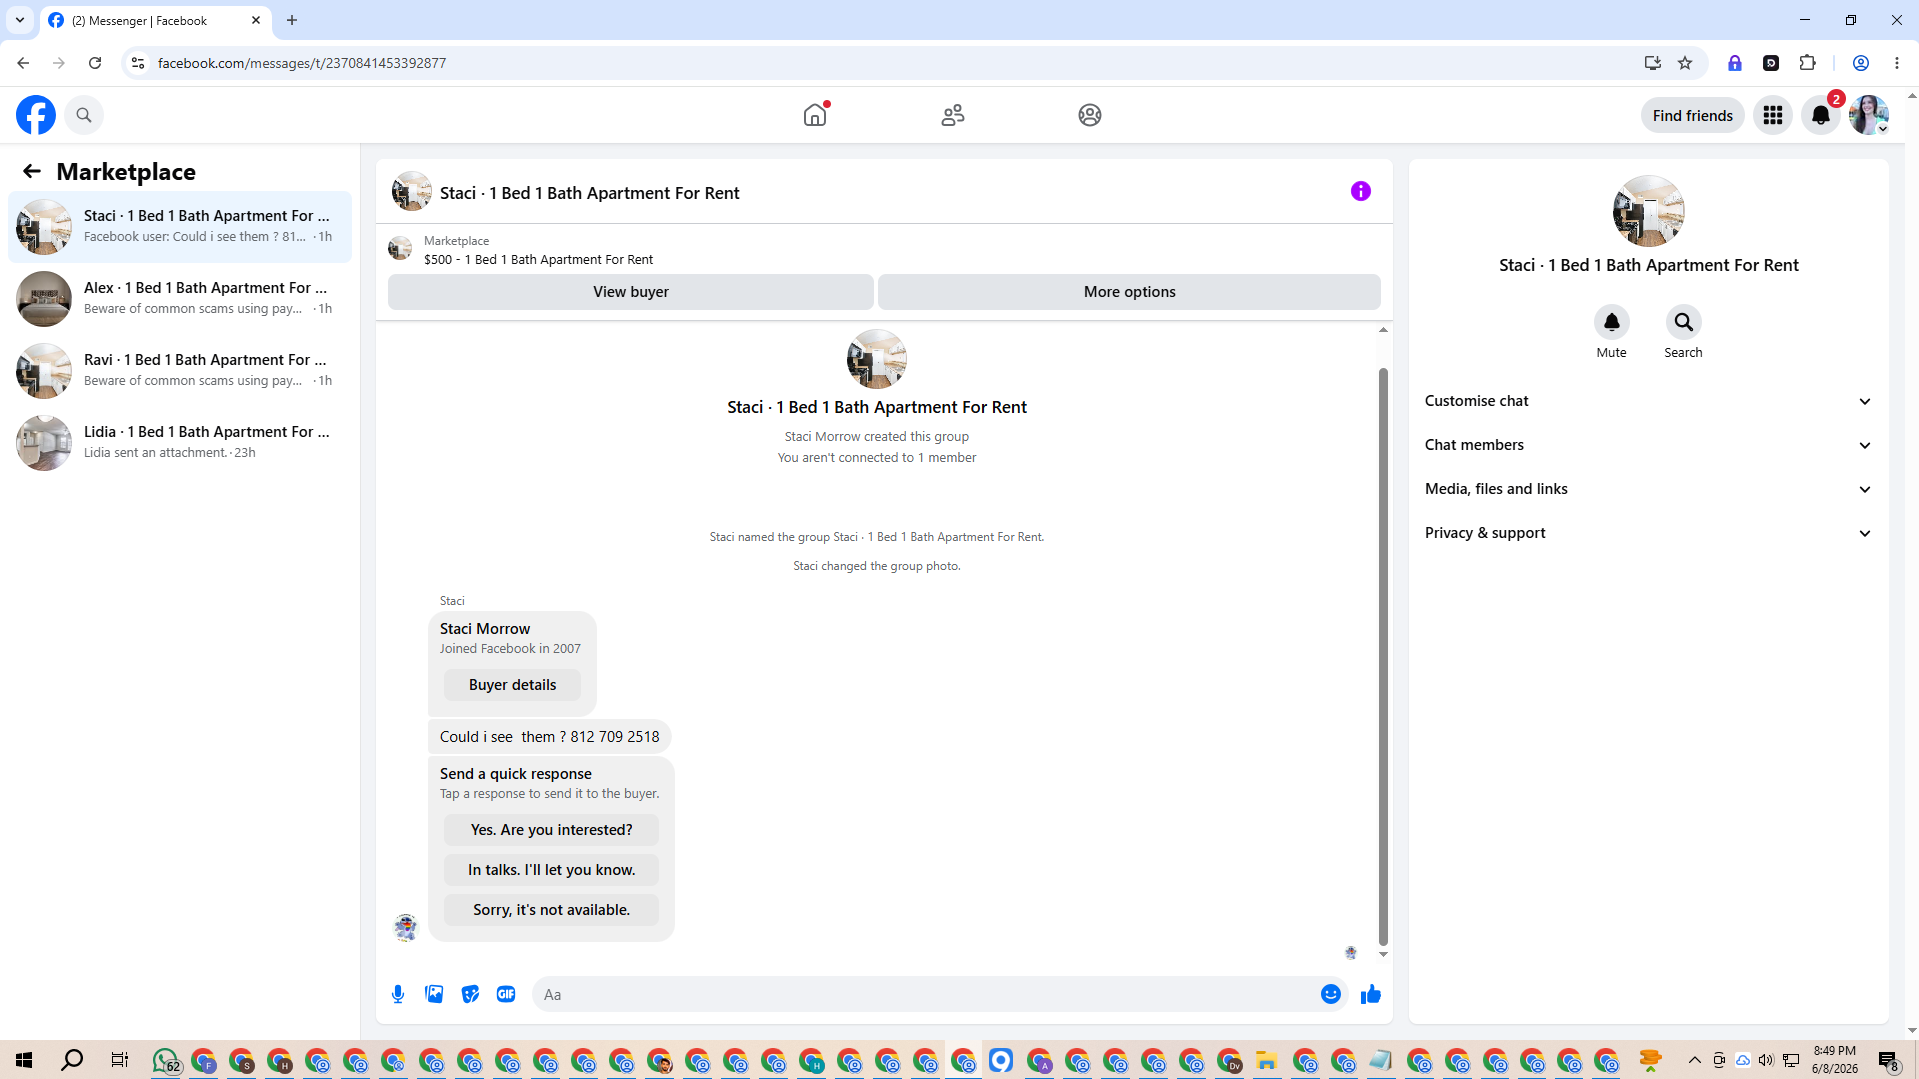
Task: Click the browser address bar URL
Action: [x=302, y=63]
